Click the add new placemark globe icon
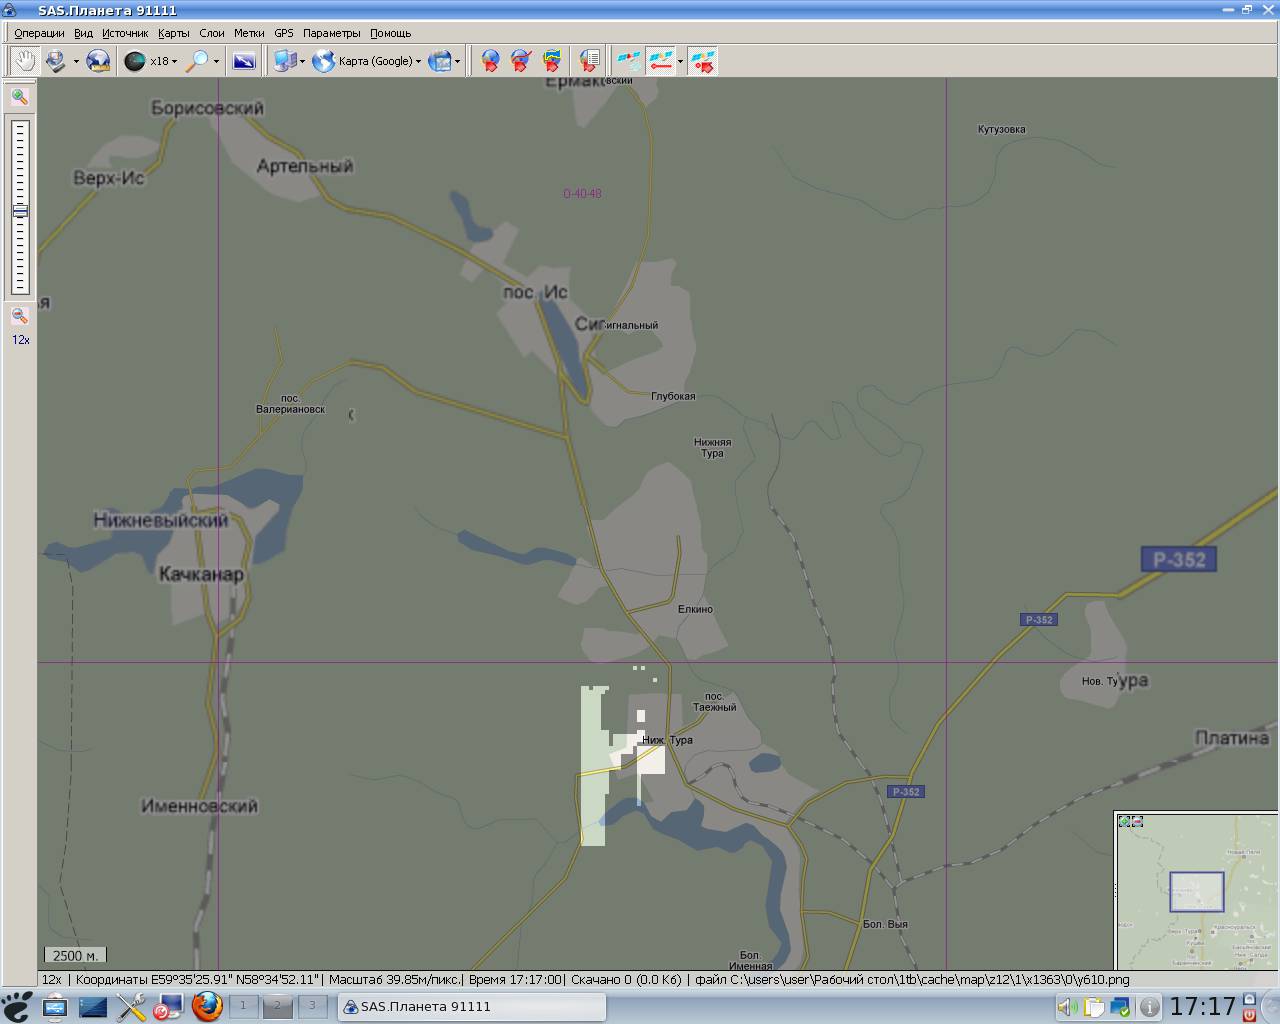Image resolution: width=1280 pixels, height=1024 pixels. click(x=490, y=61)
